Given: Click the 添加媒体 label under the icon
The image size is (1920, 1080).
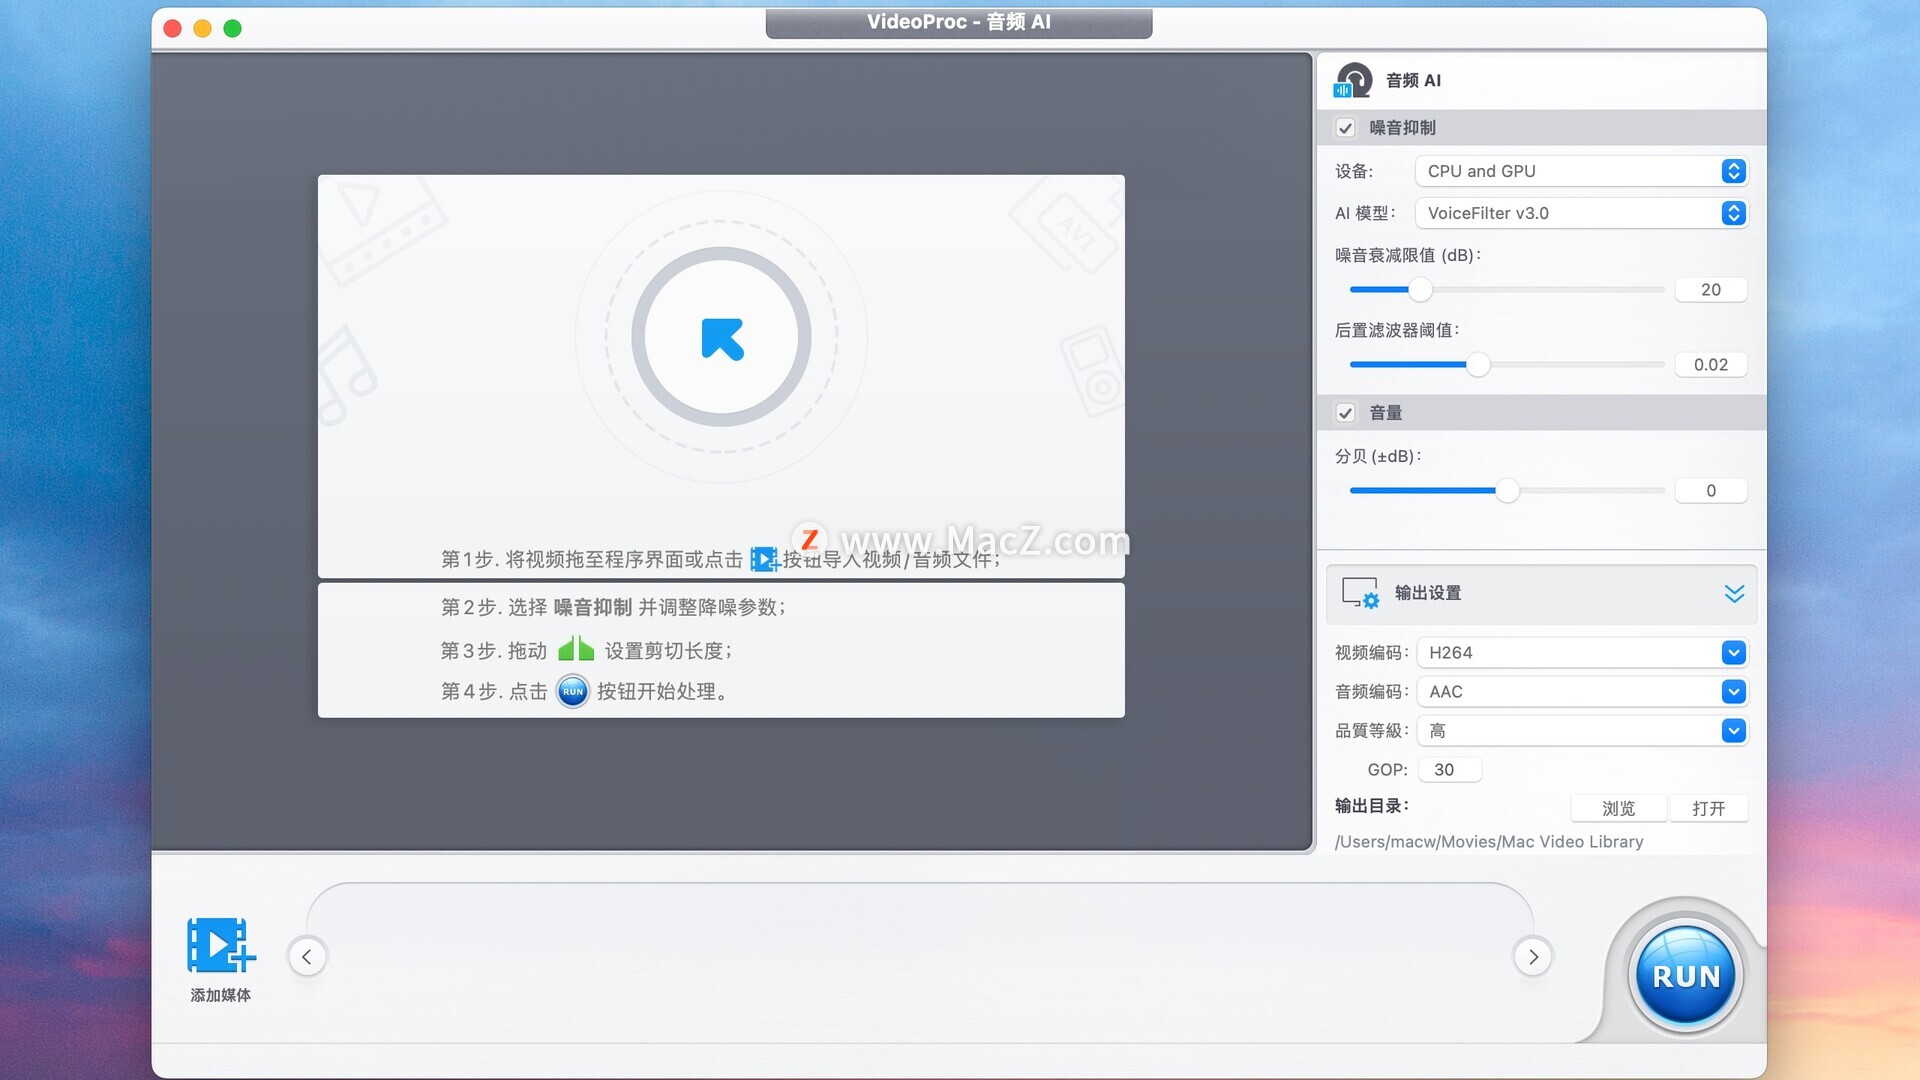Looking at the screenshot, I should click(221, 995).
